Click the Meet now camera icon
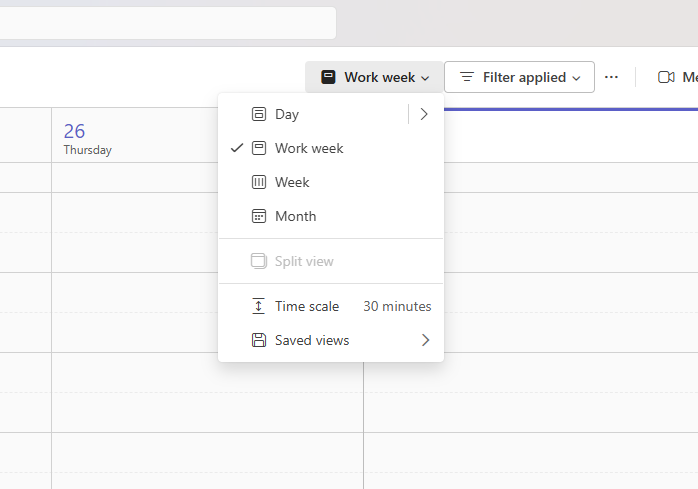Screen dimensions: 698x489 666,77
